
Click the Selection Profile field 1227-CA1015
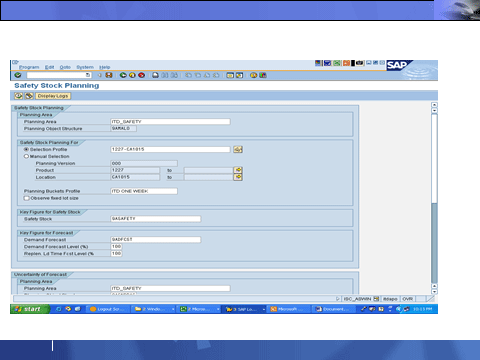[x=170, y=149]
